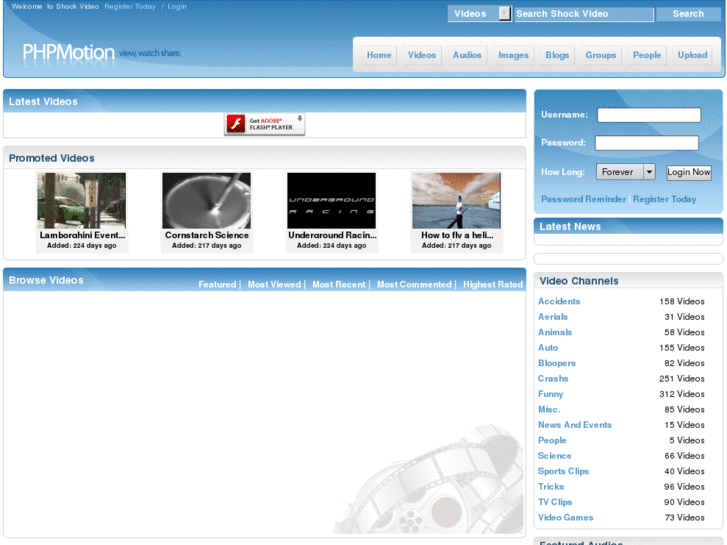Open the Underground Racing video thumbnail

pos(331,200)
